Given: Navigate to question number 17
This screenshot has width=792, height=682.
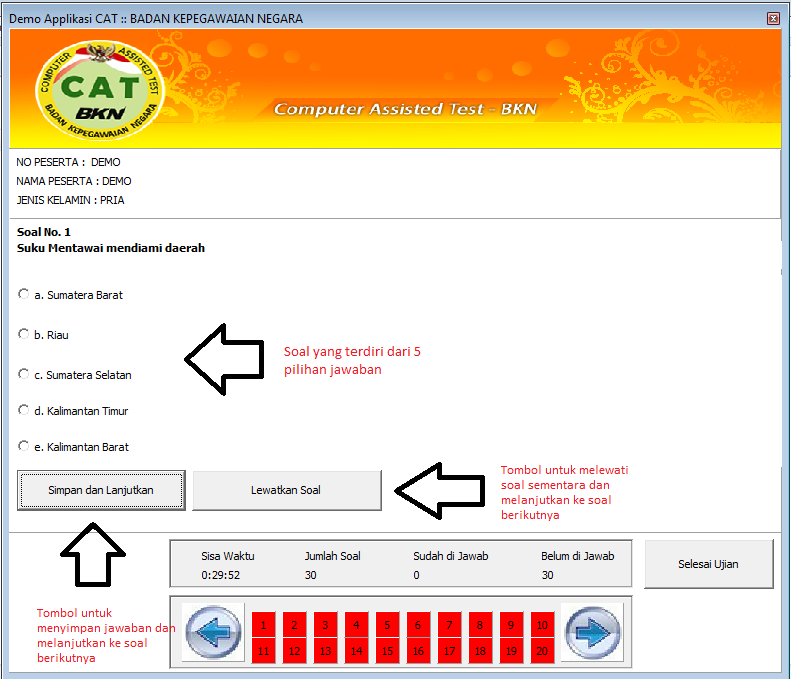Looking at the screenshot, I should [x=450, y=651].
